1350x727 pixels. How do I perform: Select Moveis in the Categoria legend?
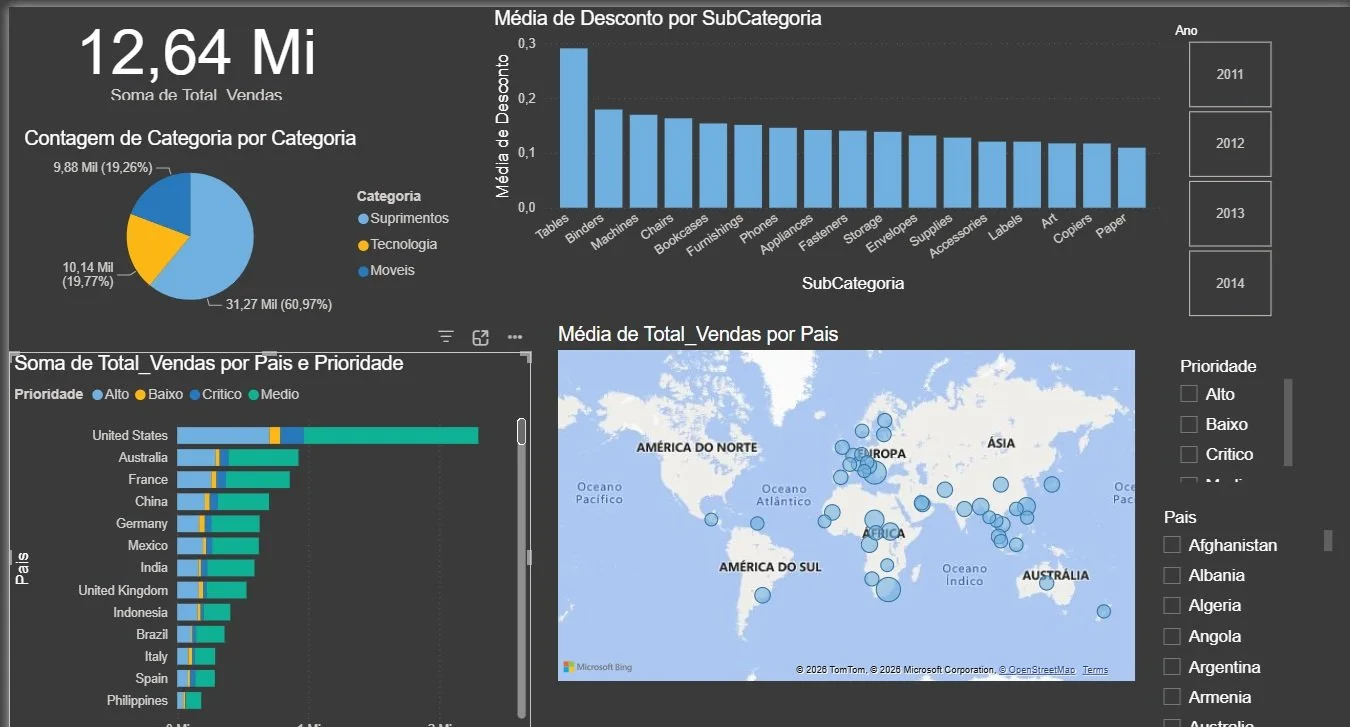point(386,270)
